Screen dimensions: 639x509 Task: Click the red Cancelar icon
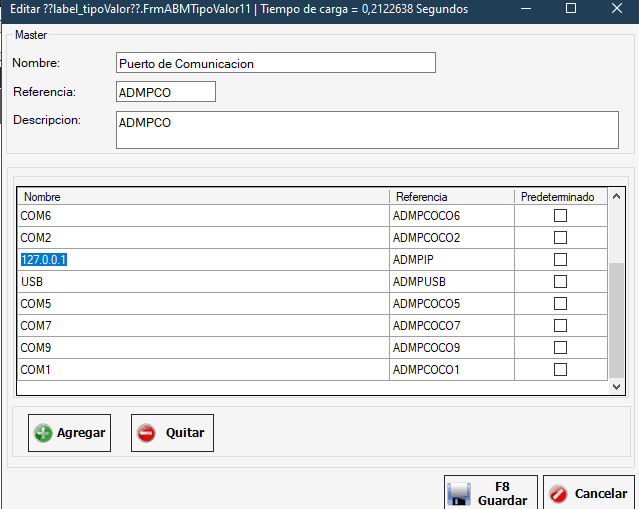coord(558,494)
